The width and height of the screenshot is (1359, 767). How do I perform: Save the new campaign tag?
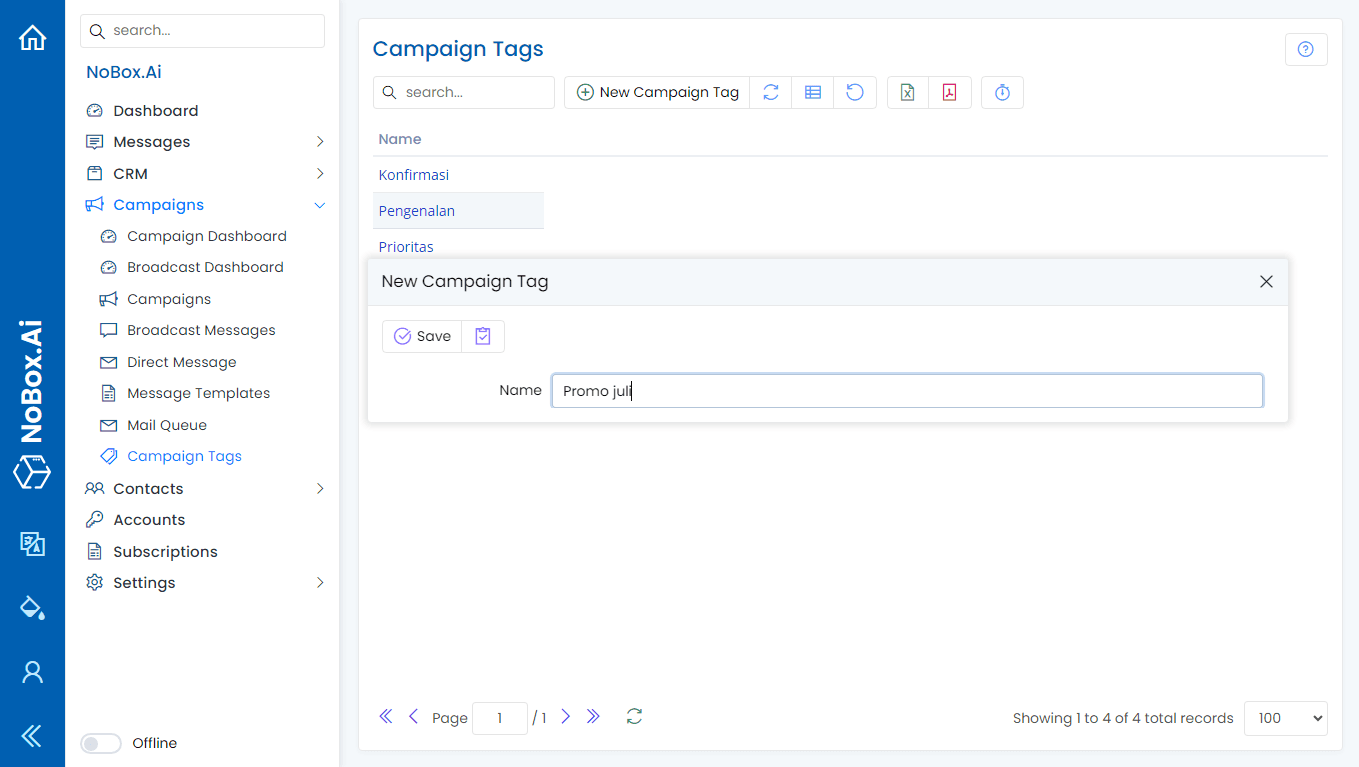pos(422,336)
